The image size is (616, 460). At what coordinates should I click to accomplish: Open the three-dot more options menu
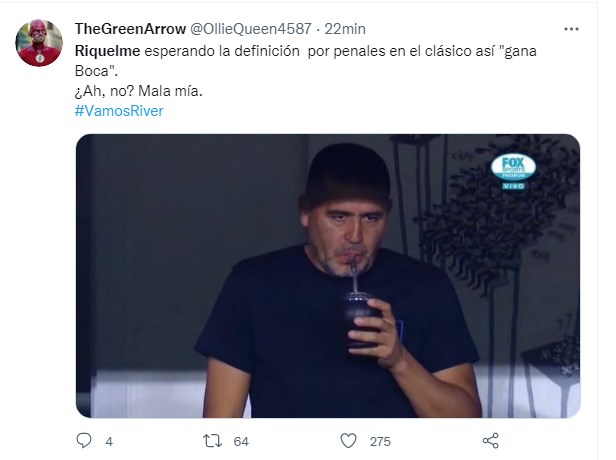[570, 30]
